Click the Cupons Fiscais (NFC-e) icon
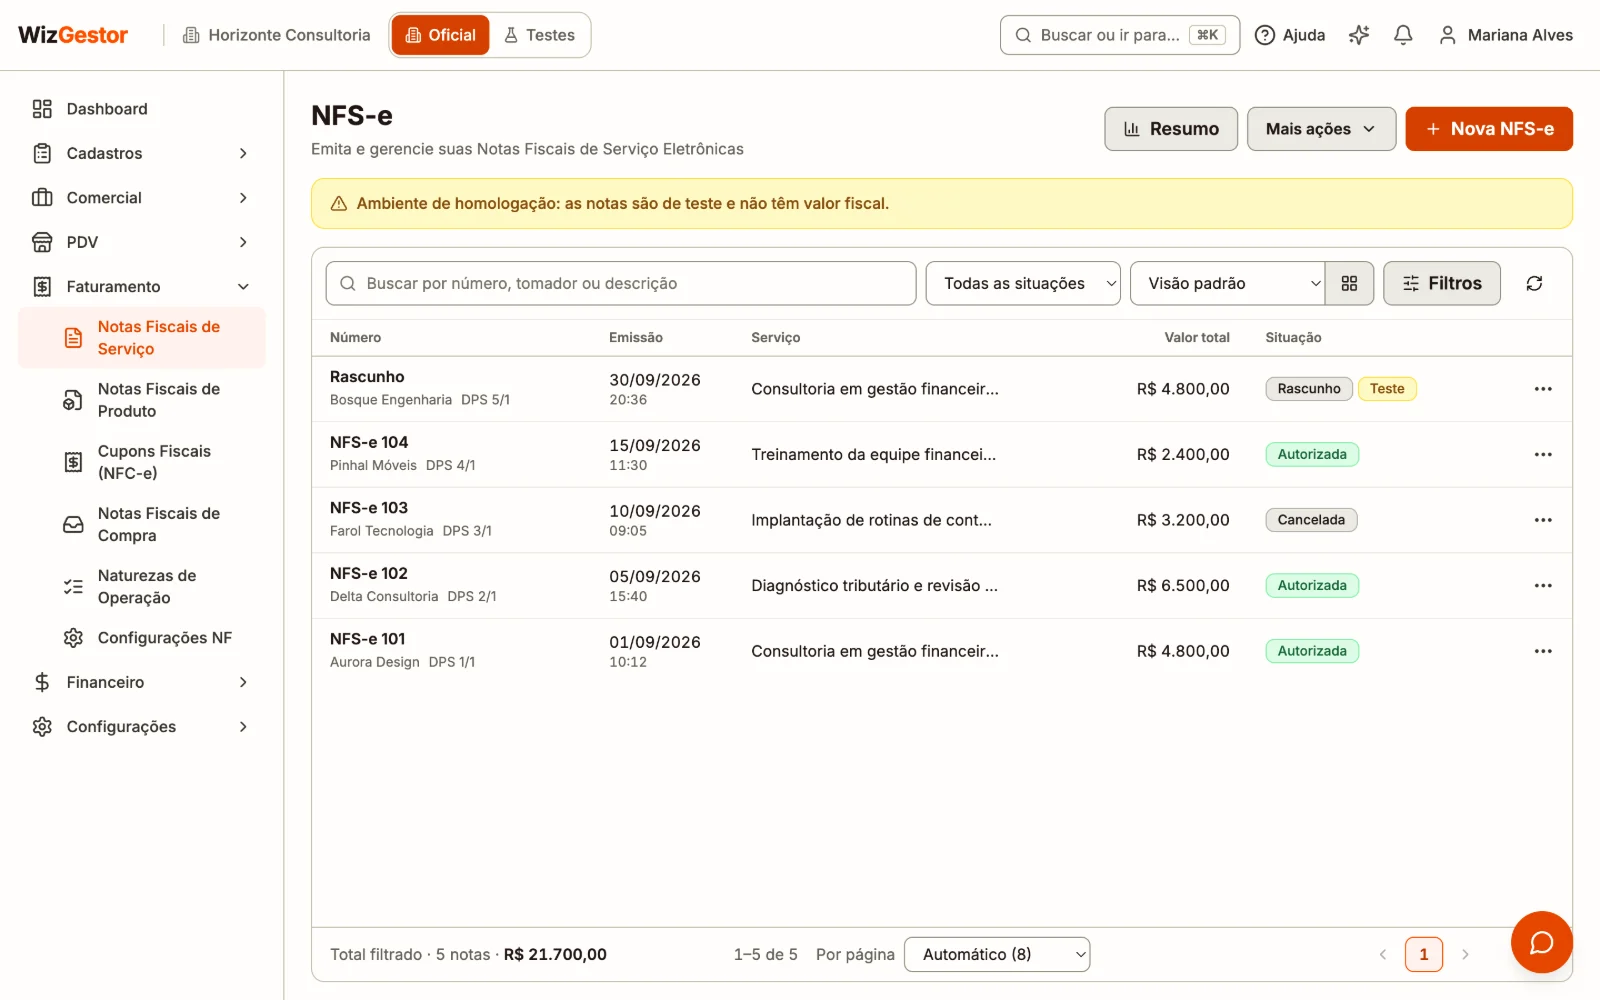The image size is (1600, 1000). click(73, 462)
